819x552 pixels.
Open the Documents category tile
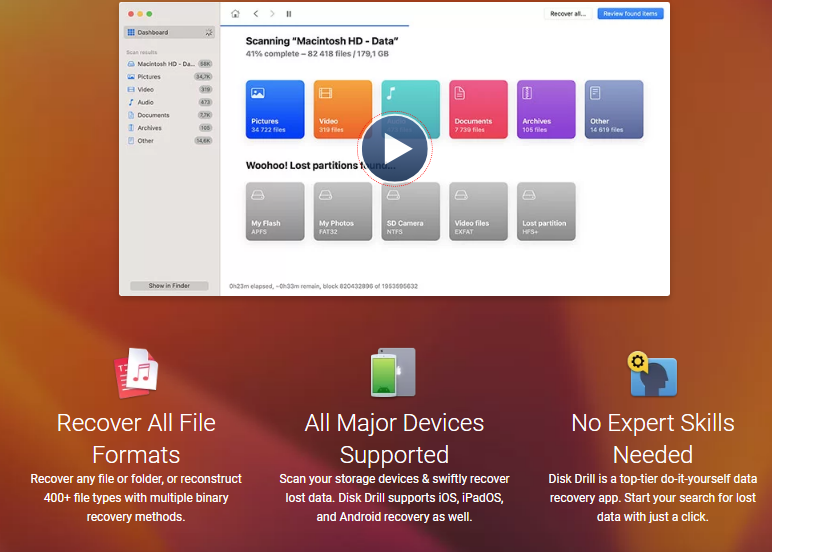pyautogui.click(x=478, y=109)
